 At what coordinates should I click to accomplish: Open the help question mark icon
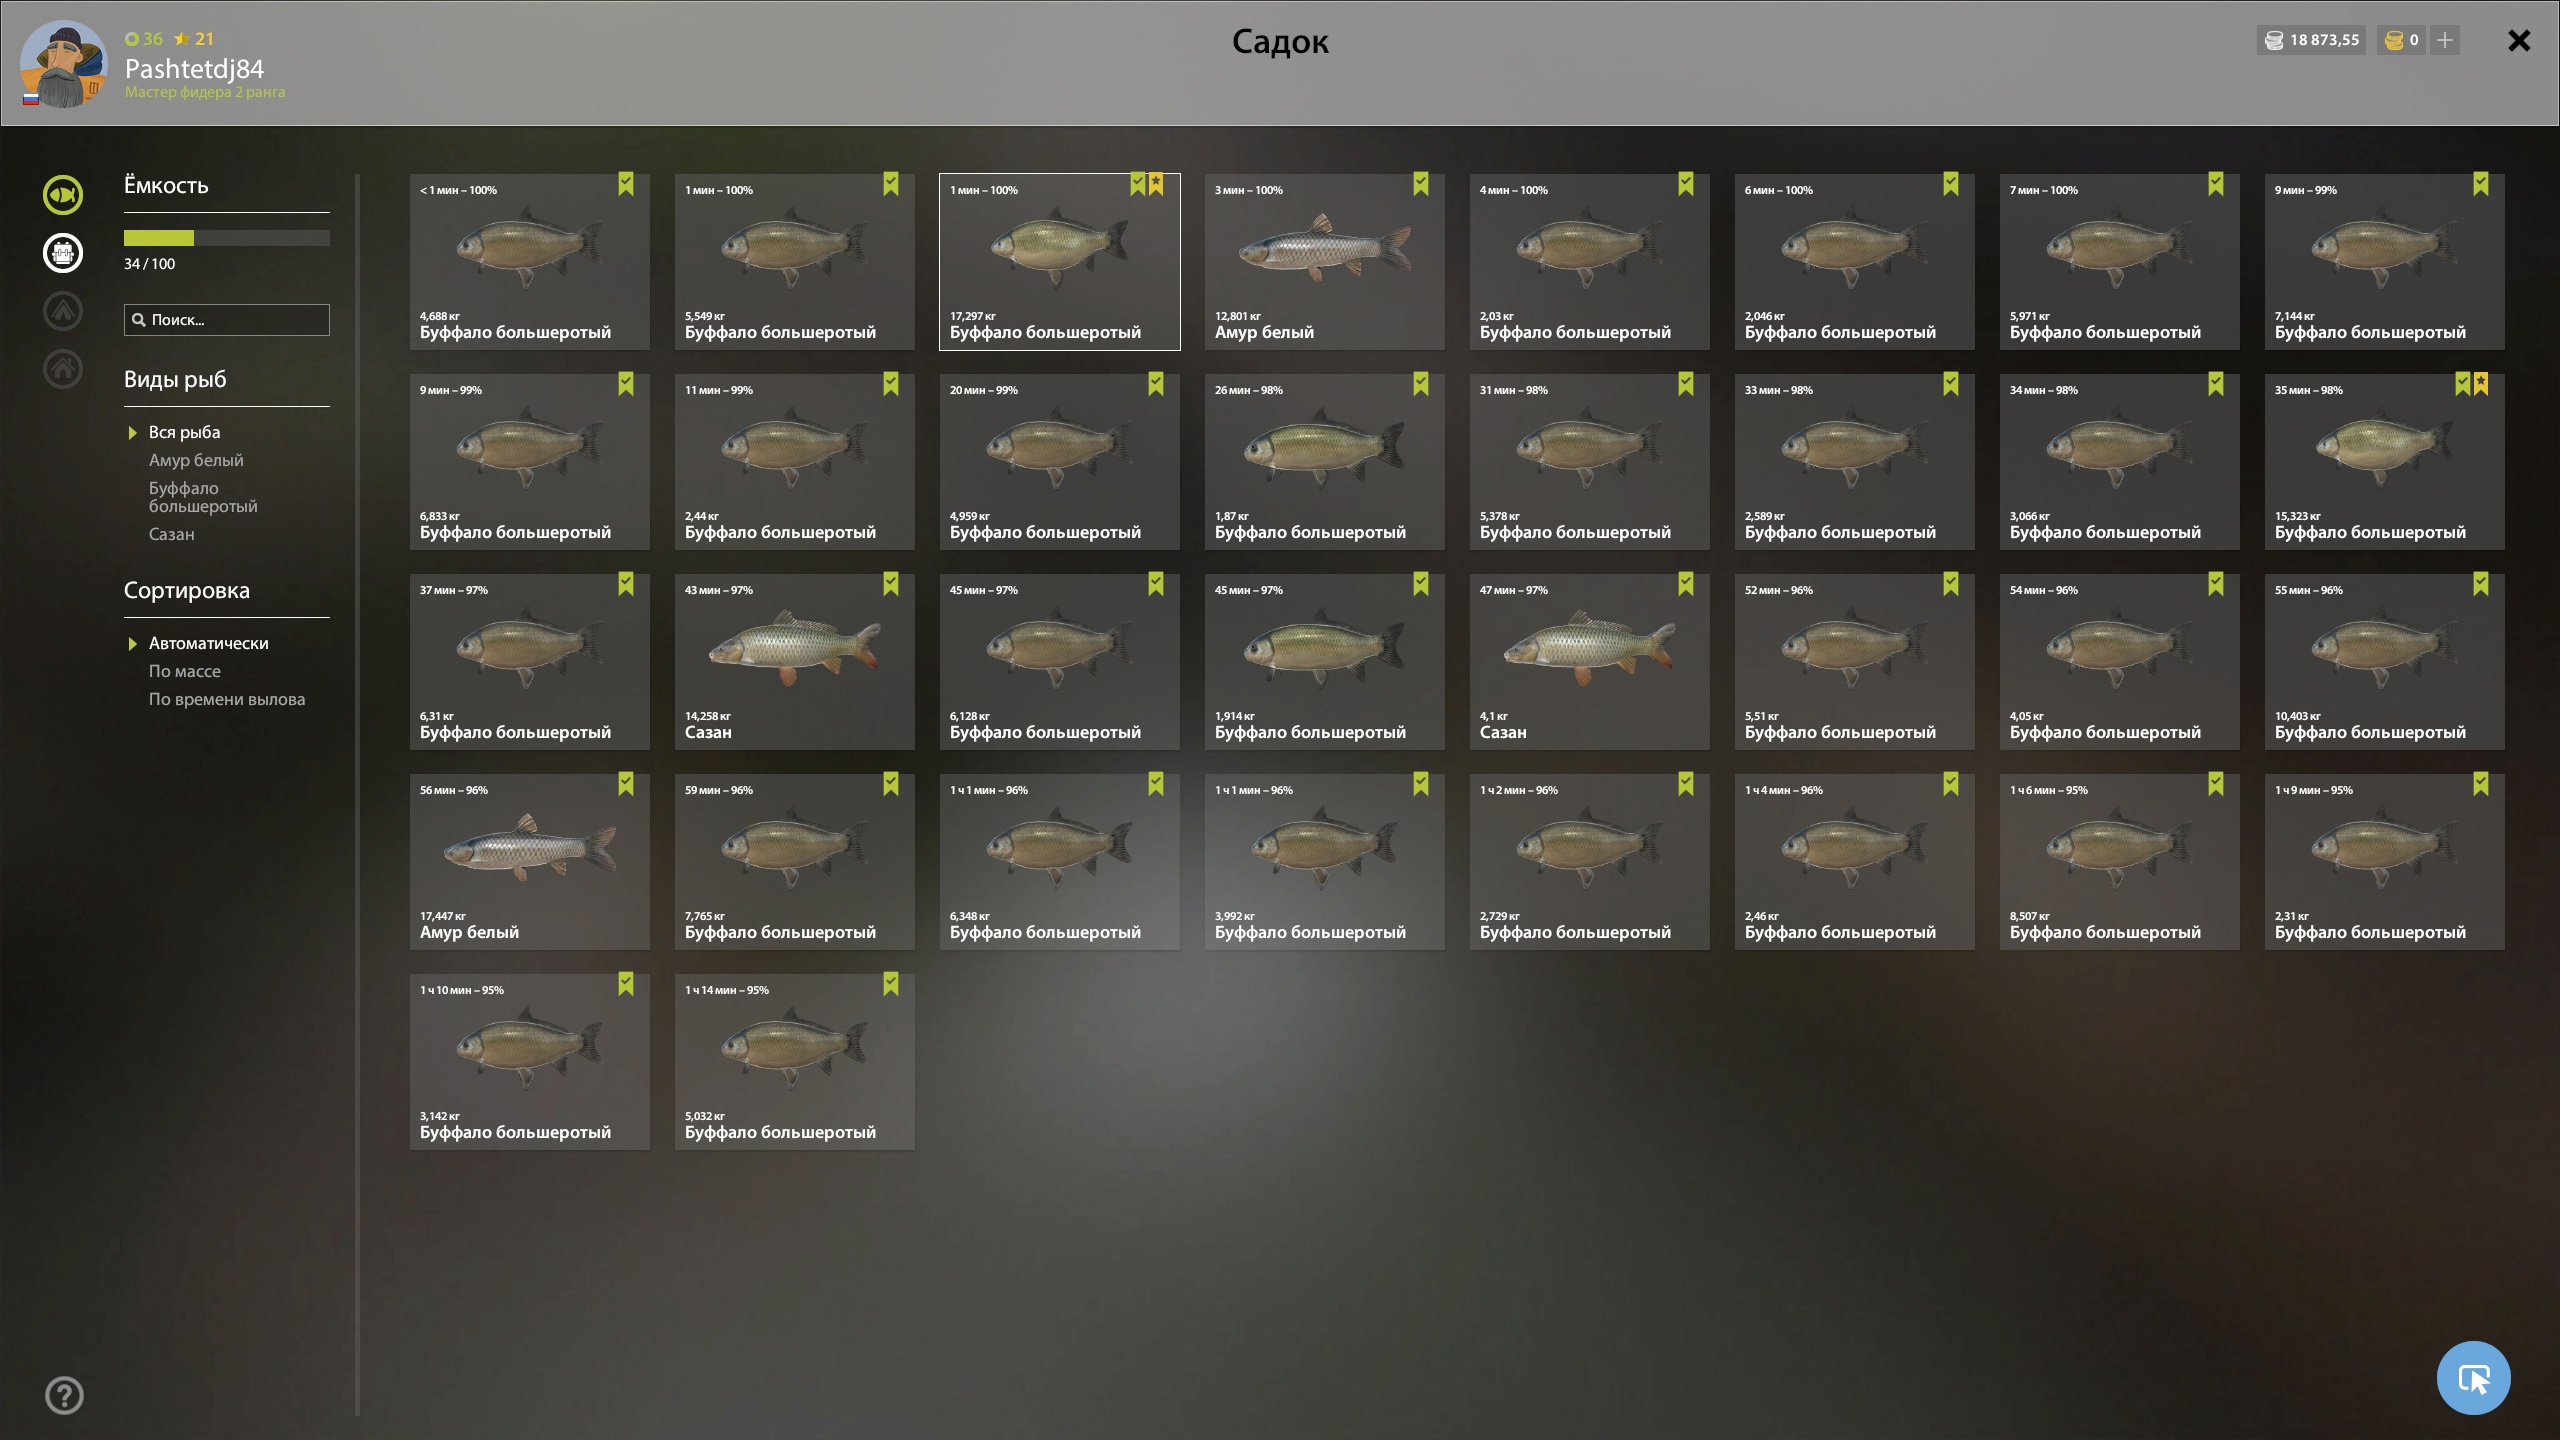(x=64, y=1395)
